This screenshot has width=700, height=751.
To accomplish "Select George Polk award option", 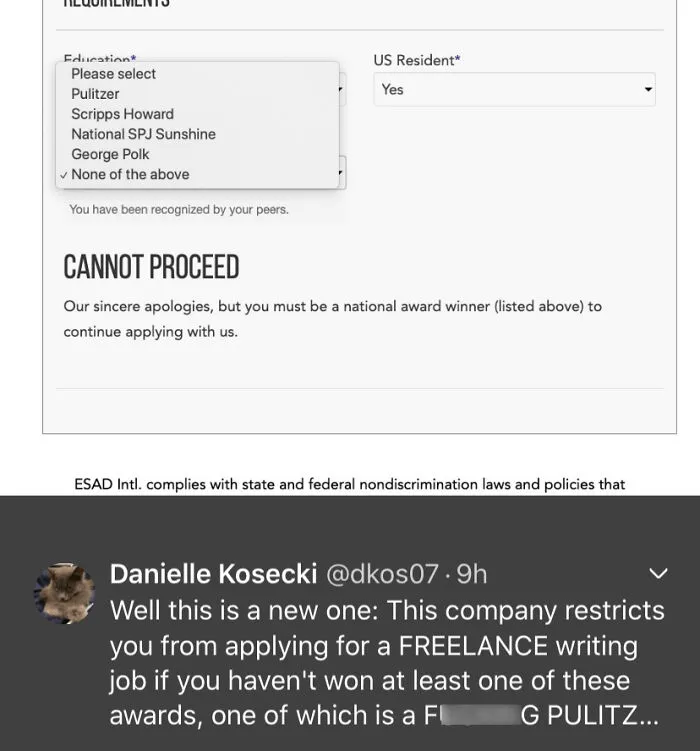I will [197, 154].
